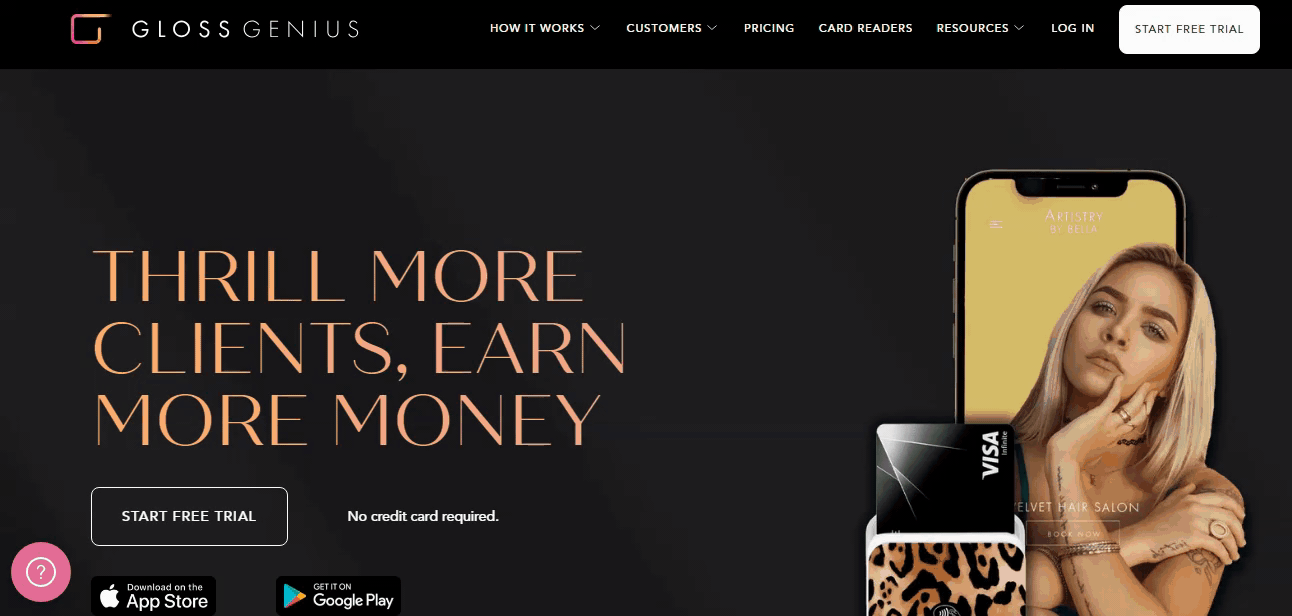Click the Google Play triangle icon
This screenshot has height=616, width=1292.
click(294, 597)
